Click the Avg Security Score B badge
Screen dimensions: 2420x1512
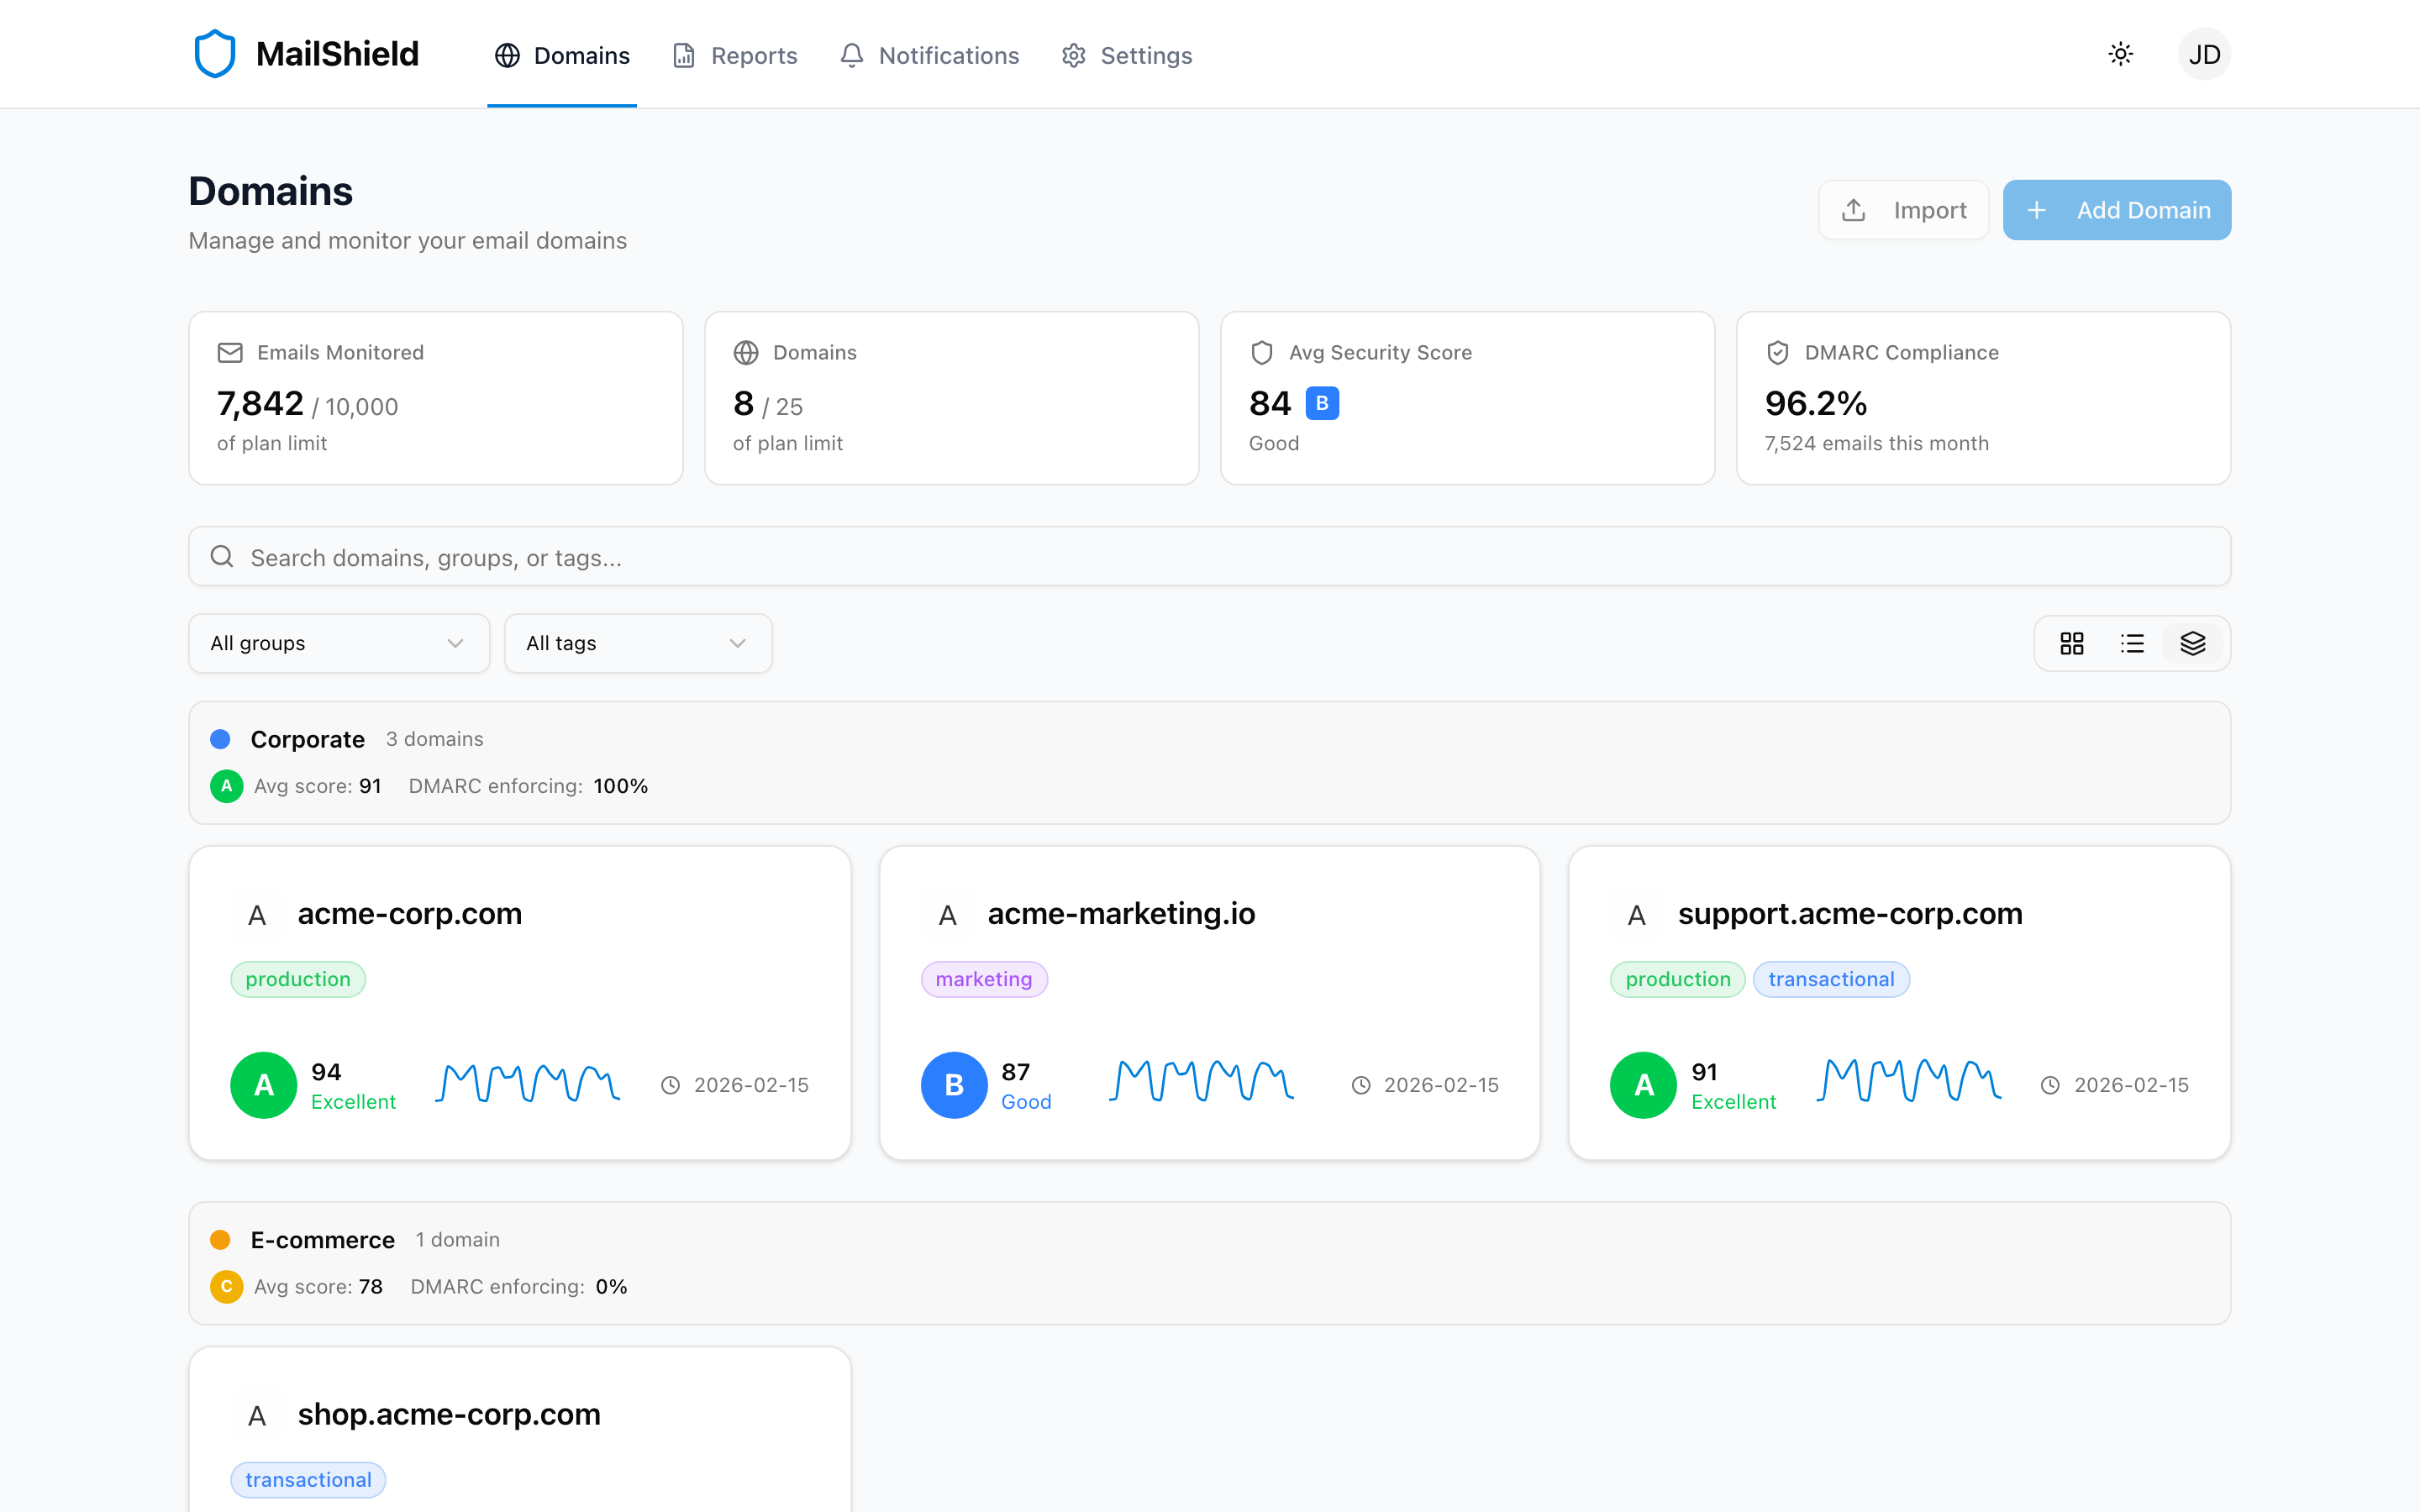point(1322,403)
